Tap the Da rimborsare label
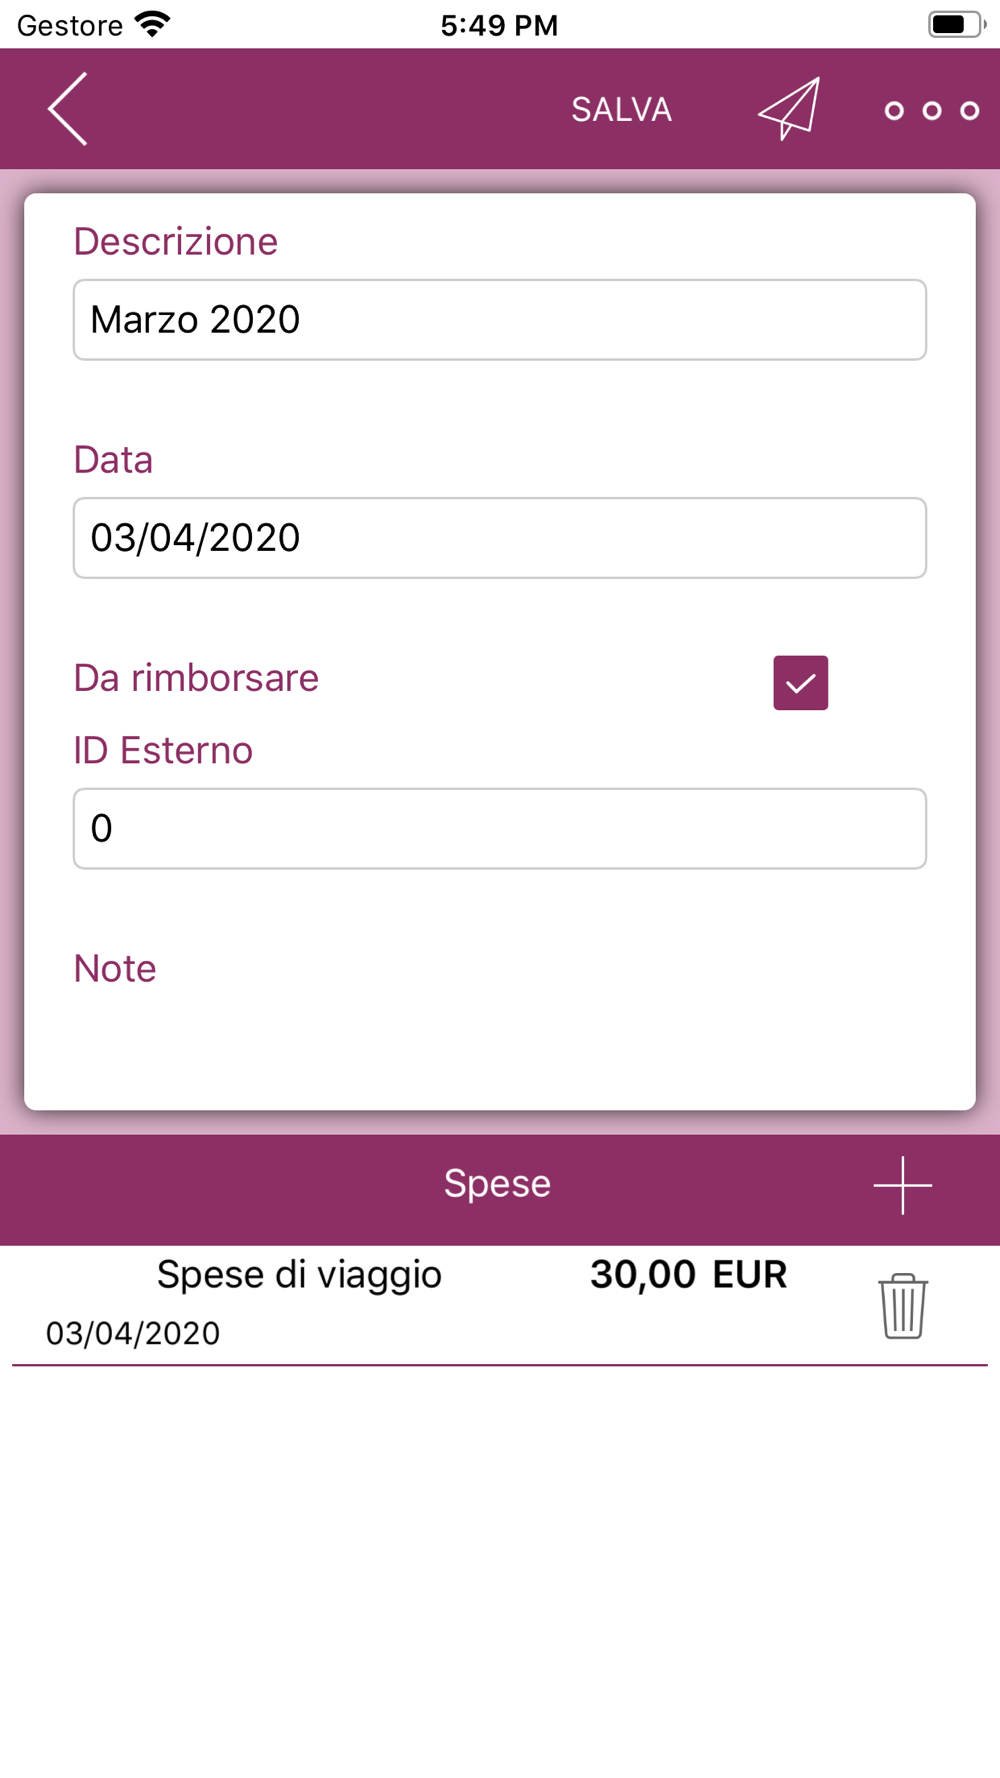The width and height of the screenshot is (1000, 1778). tap(196, 678)
